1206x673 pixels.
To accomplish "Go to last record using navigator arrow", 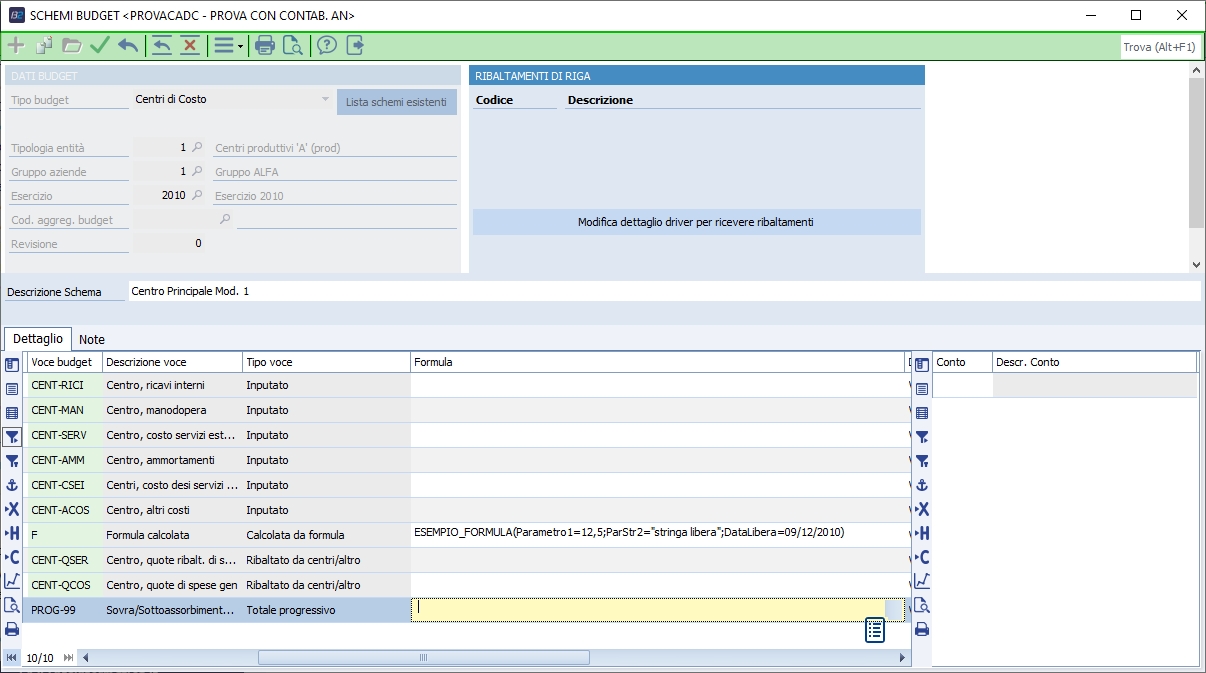I will 68,657.
